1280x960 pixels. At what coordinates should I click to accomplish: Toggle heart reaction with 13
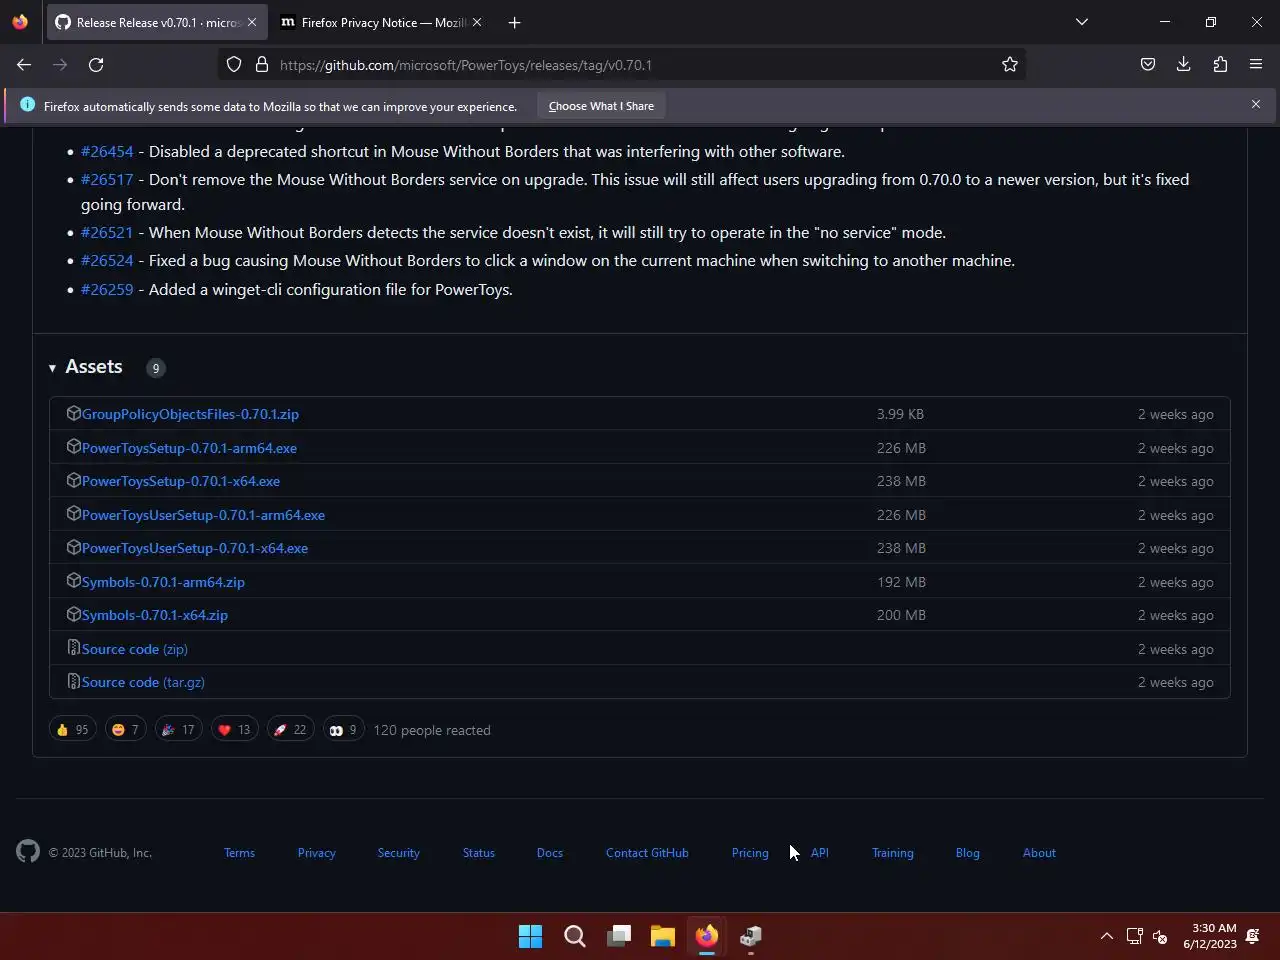(x=234, y=730)
